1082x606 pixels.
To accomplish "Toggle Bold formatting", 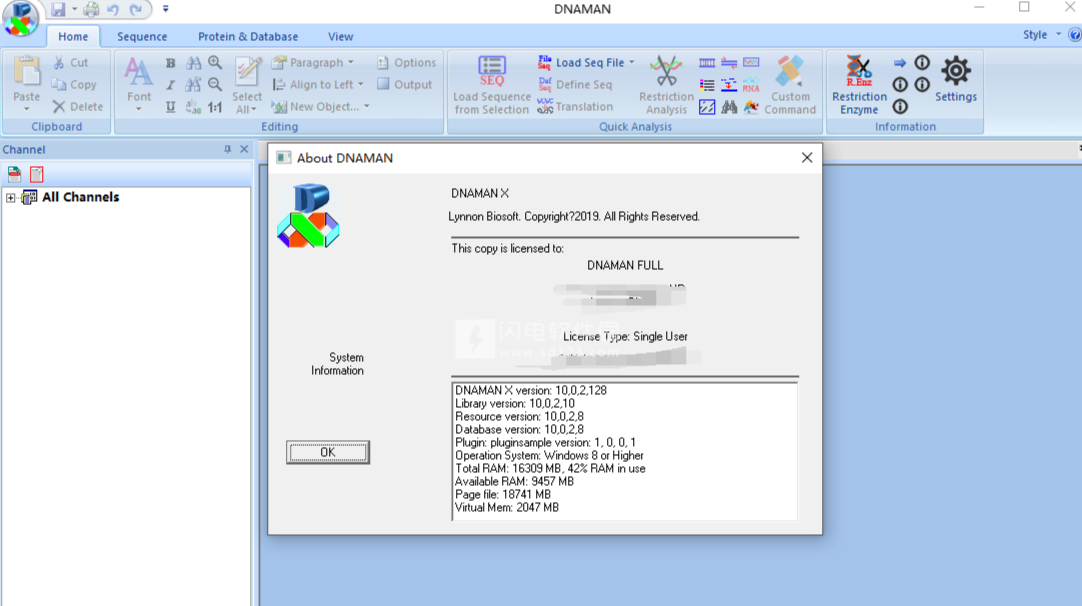I will (170, 63).
